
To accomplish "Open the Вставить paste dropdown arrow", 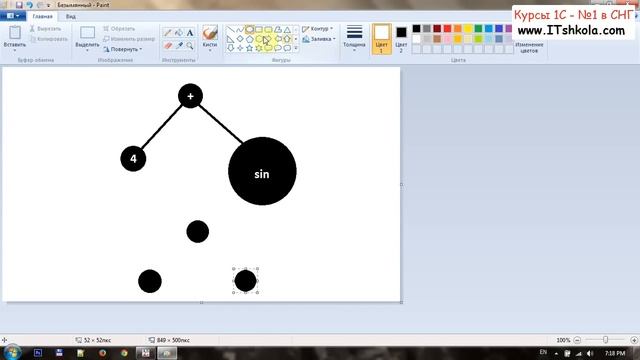I will click(x=15, y=50).
